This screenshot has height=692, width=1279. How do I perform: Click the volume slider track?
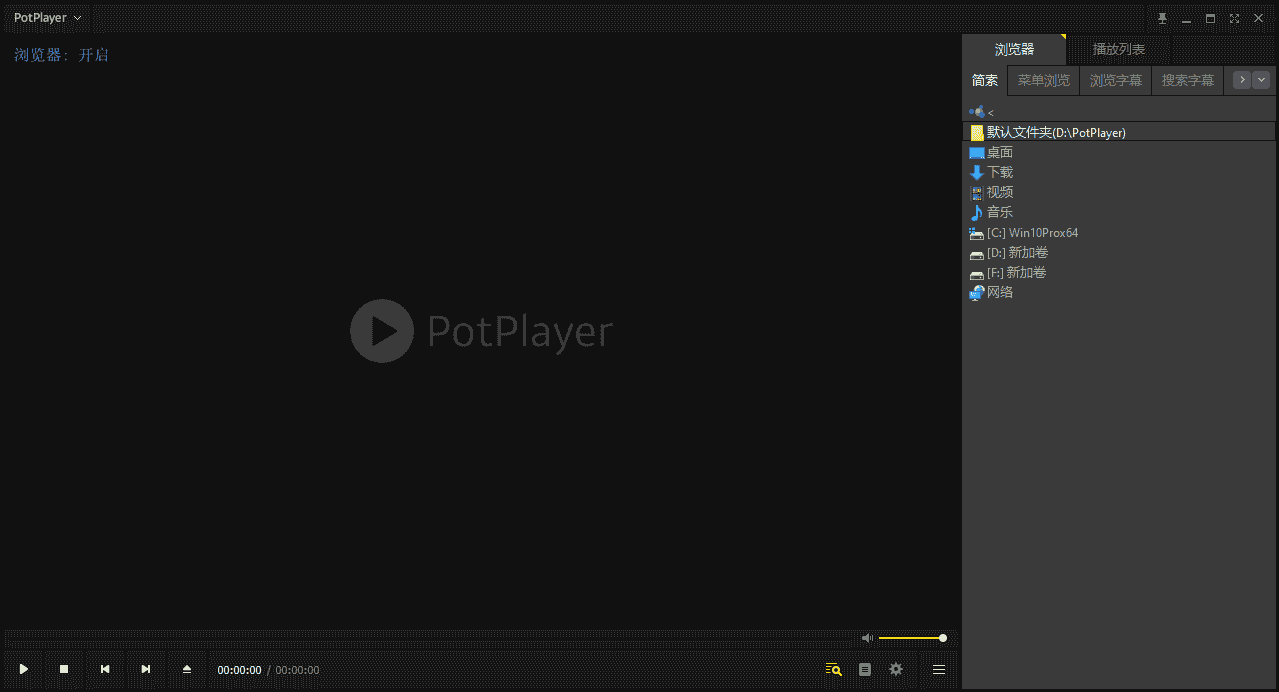point(910,638)
